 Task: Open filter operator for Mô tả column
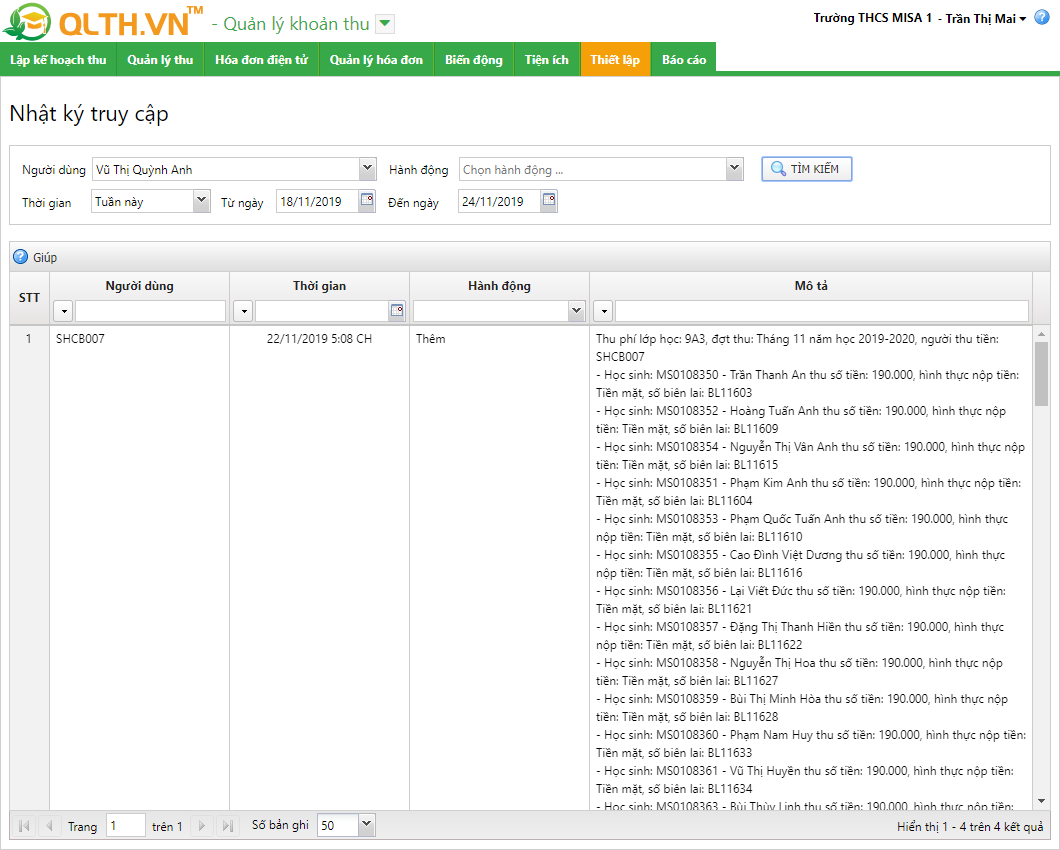click(x=603, y=311)
